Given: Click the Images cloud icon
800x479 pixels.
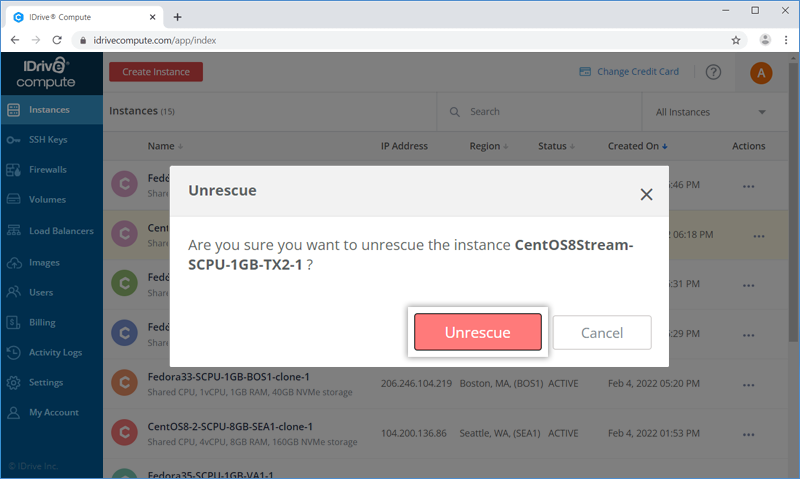Looking at the screenshot, I should click(x=14, y=263).
